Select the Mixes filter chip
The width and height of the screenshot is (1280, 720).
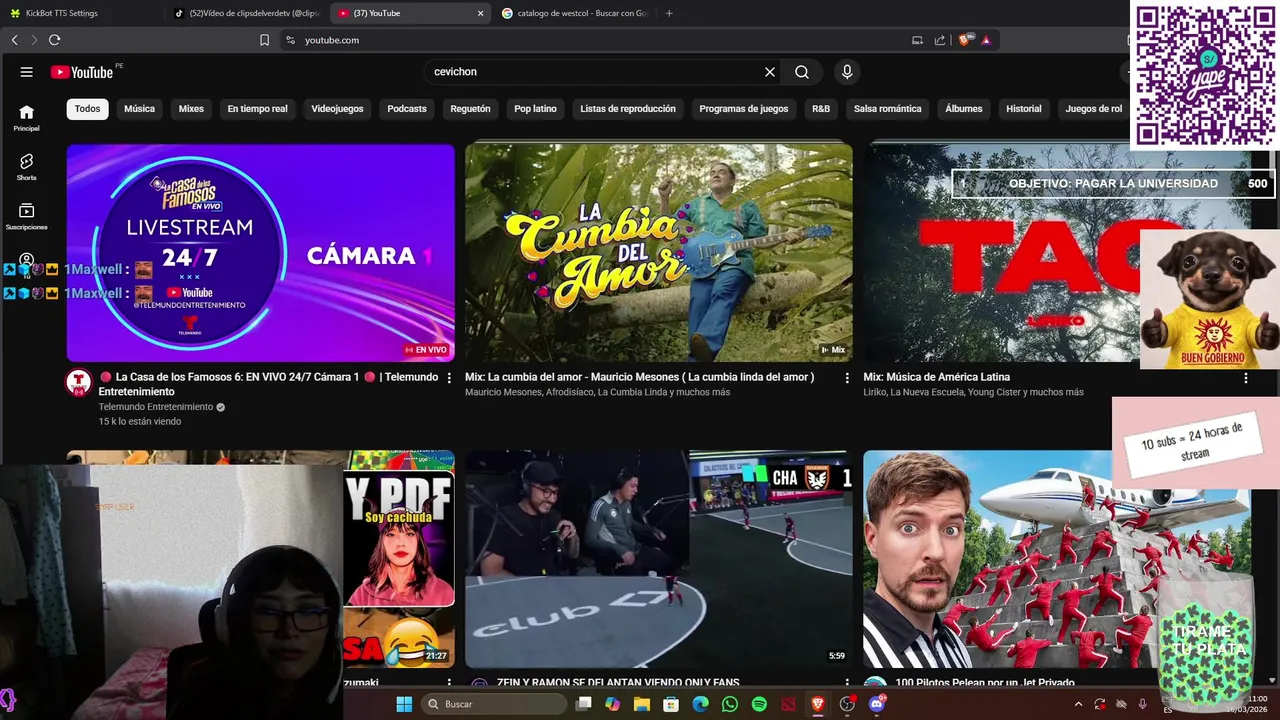[x=191, y=108]
